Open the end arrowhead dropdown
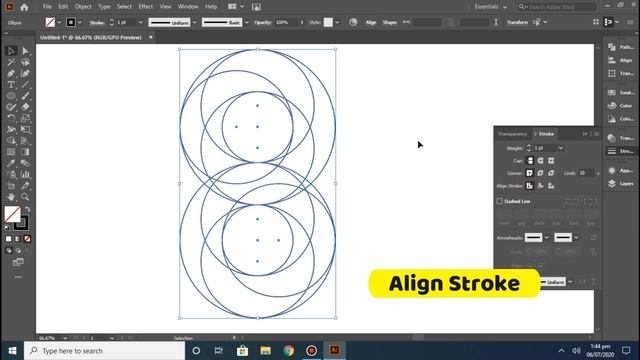640x360 pixels. click(576, 238)
